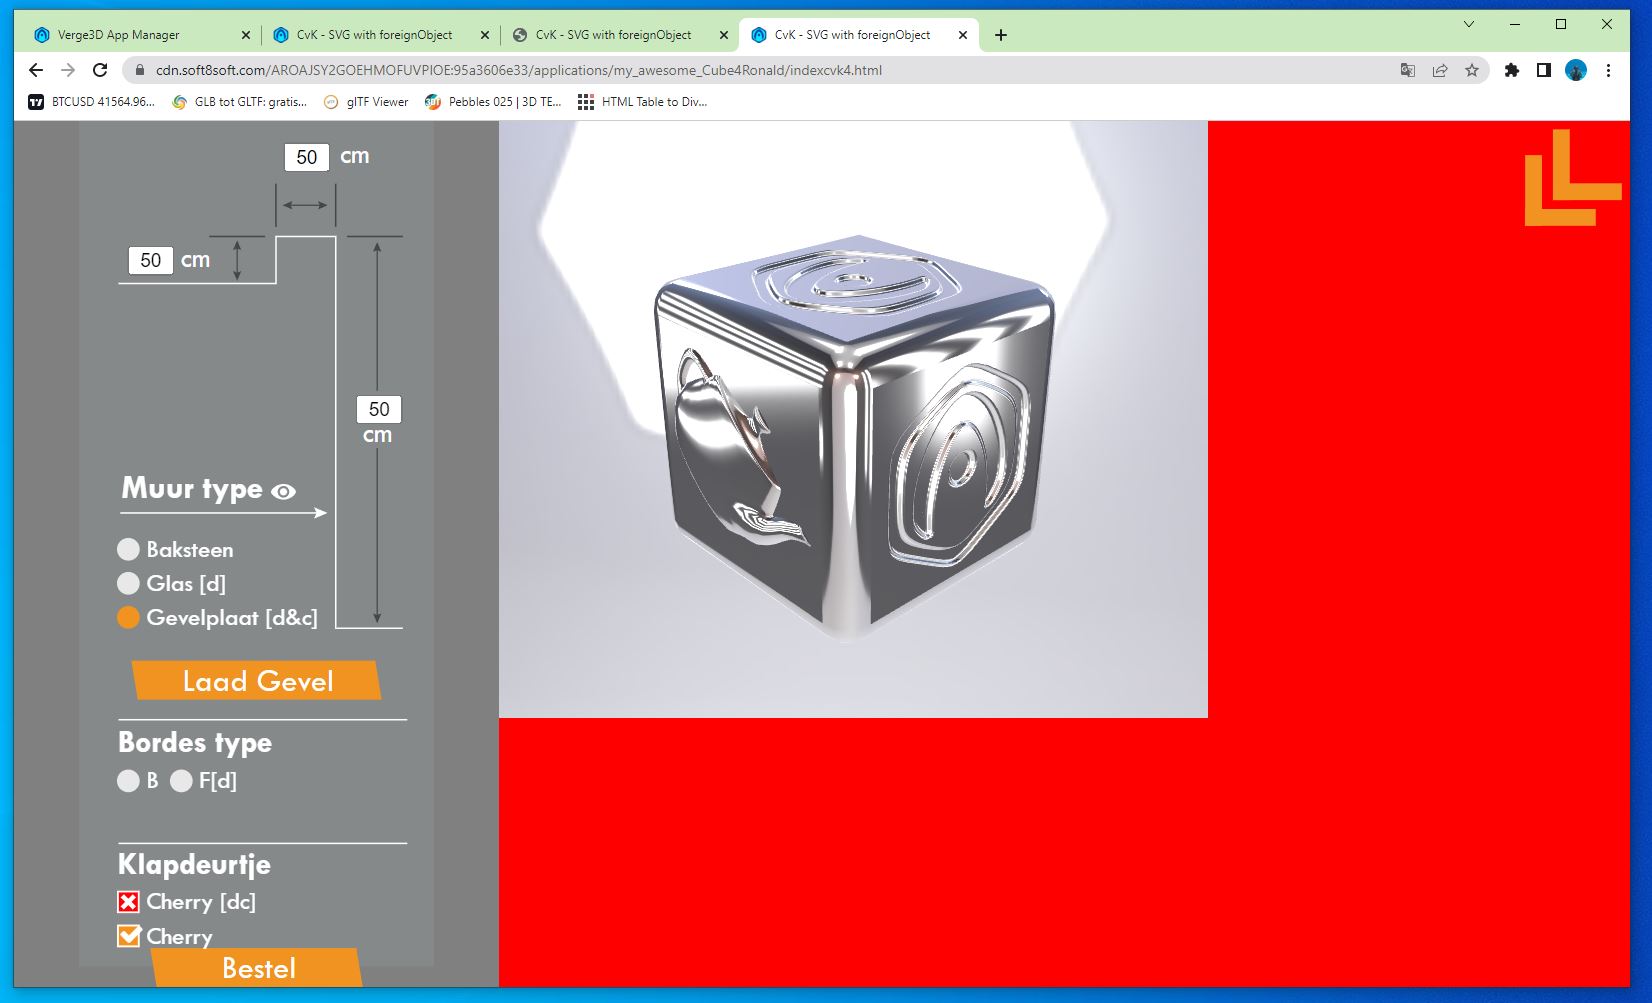Click the Bordes type heading
Image resolution: width=1652 pixels, height=1003 pixels.
click(x=195, y=743)
